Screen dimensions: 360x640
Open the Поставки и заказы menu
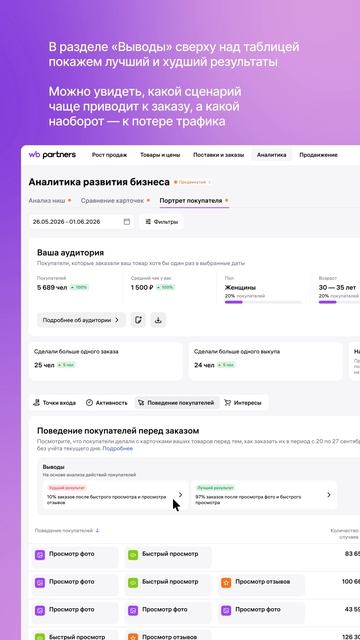coord(218,155)
